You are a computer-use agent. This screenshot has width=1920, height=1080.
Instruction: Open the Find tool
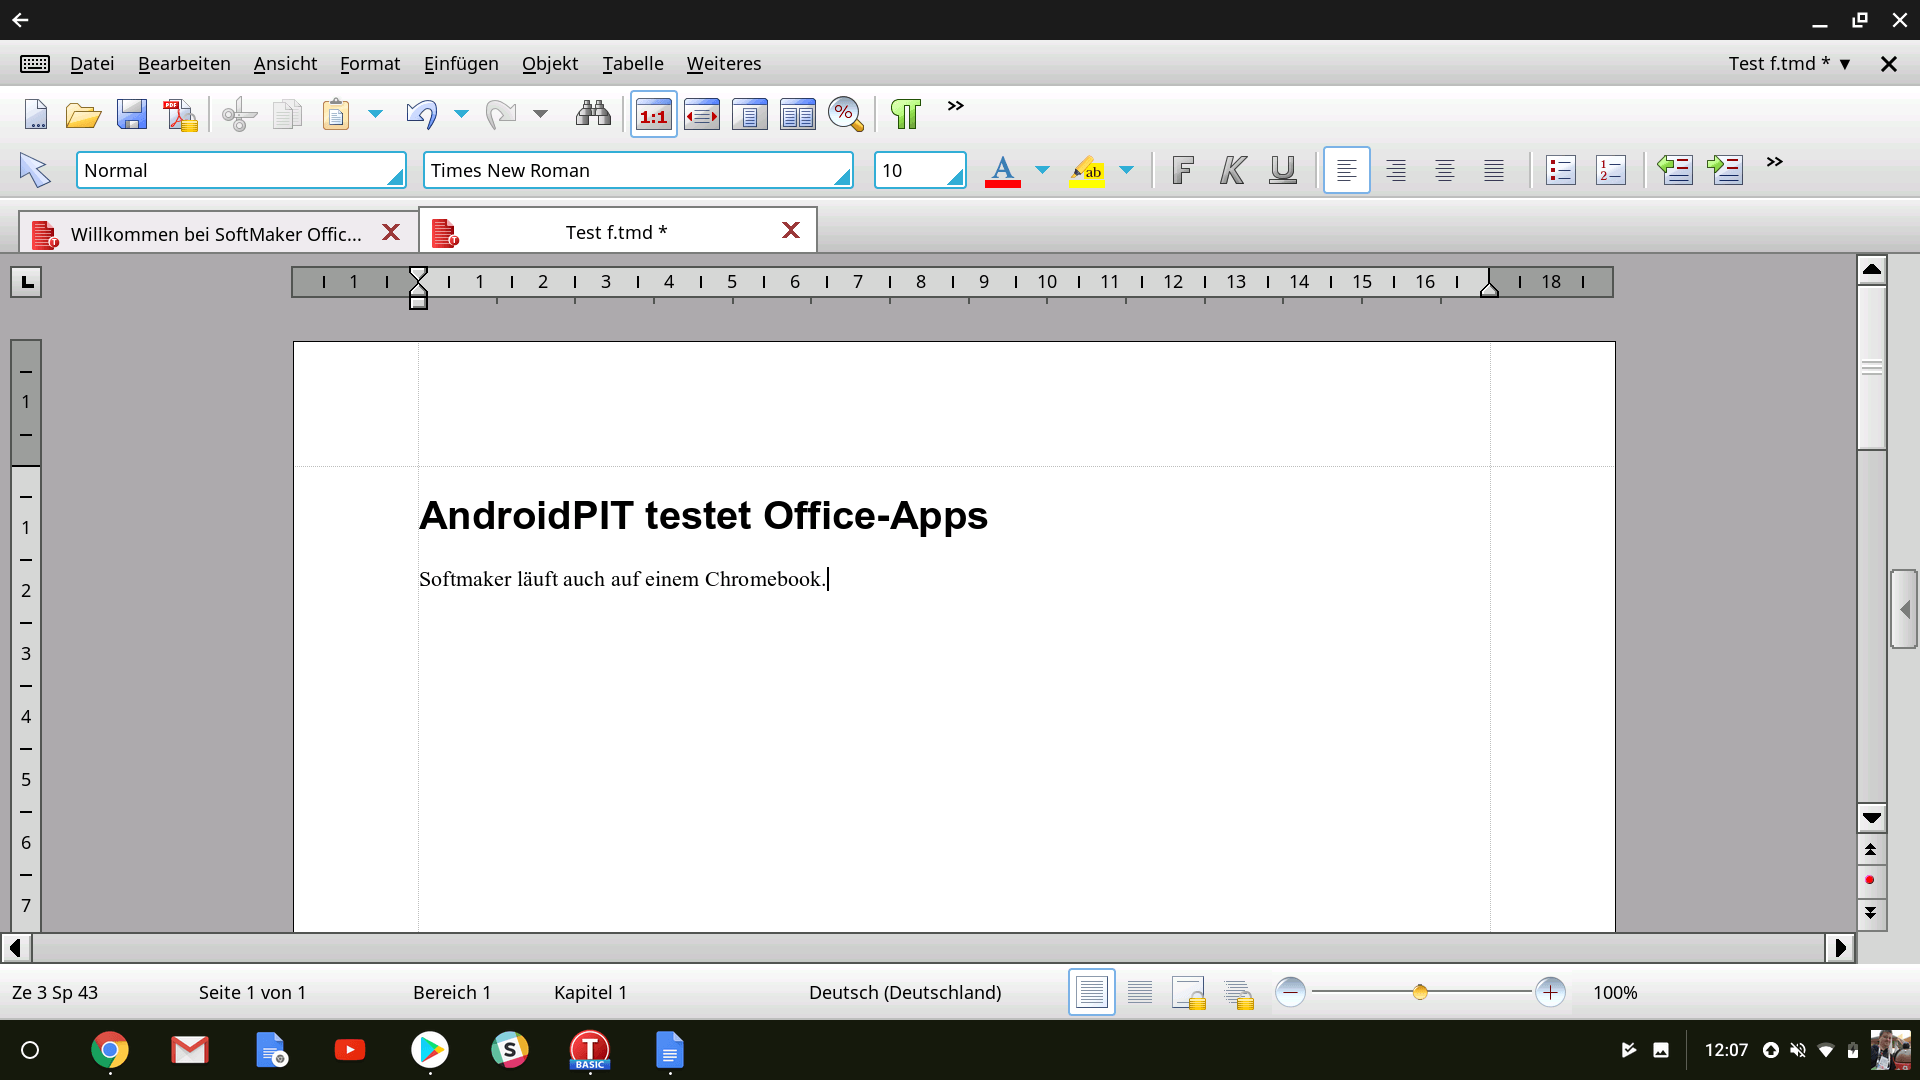tap(592, 114)
